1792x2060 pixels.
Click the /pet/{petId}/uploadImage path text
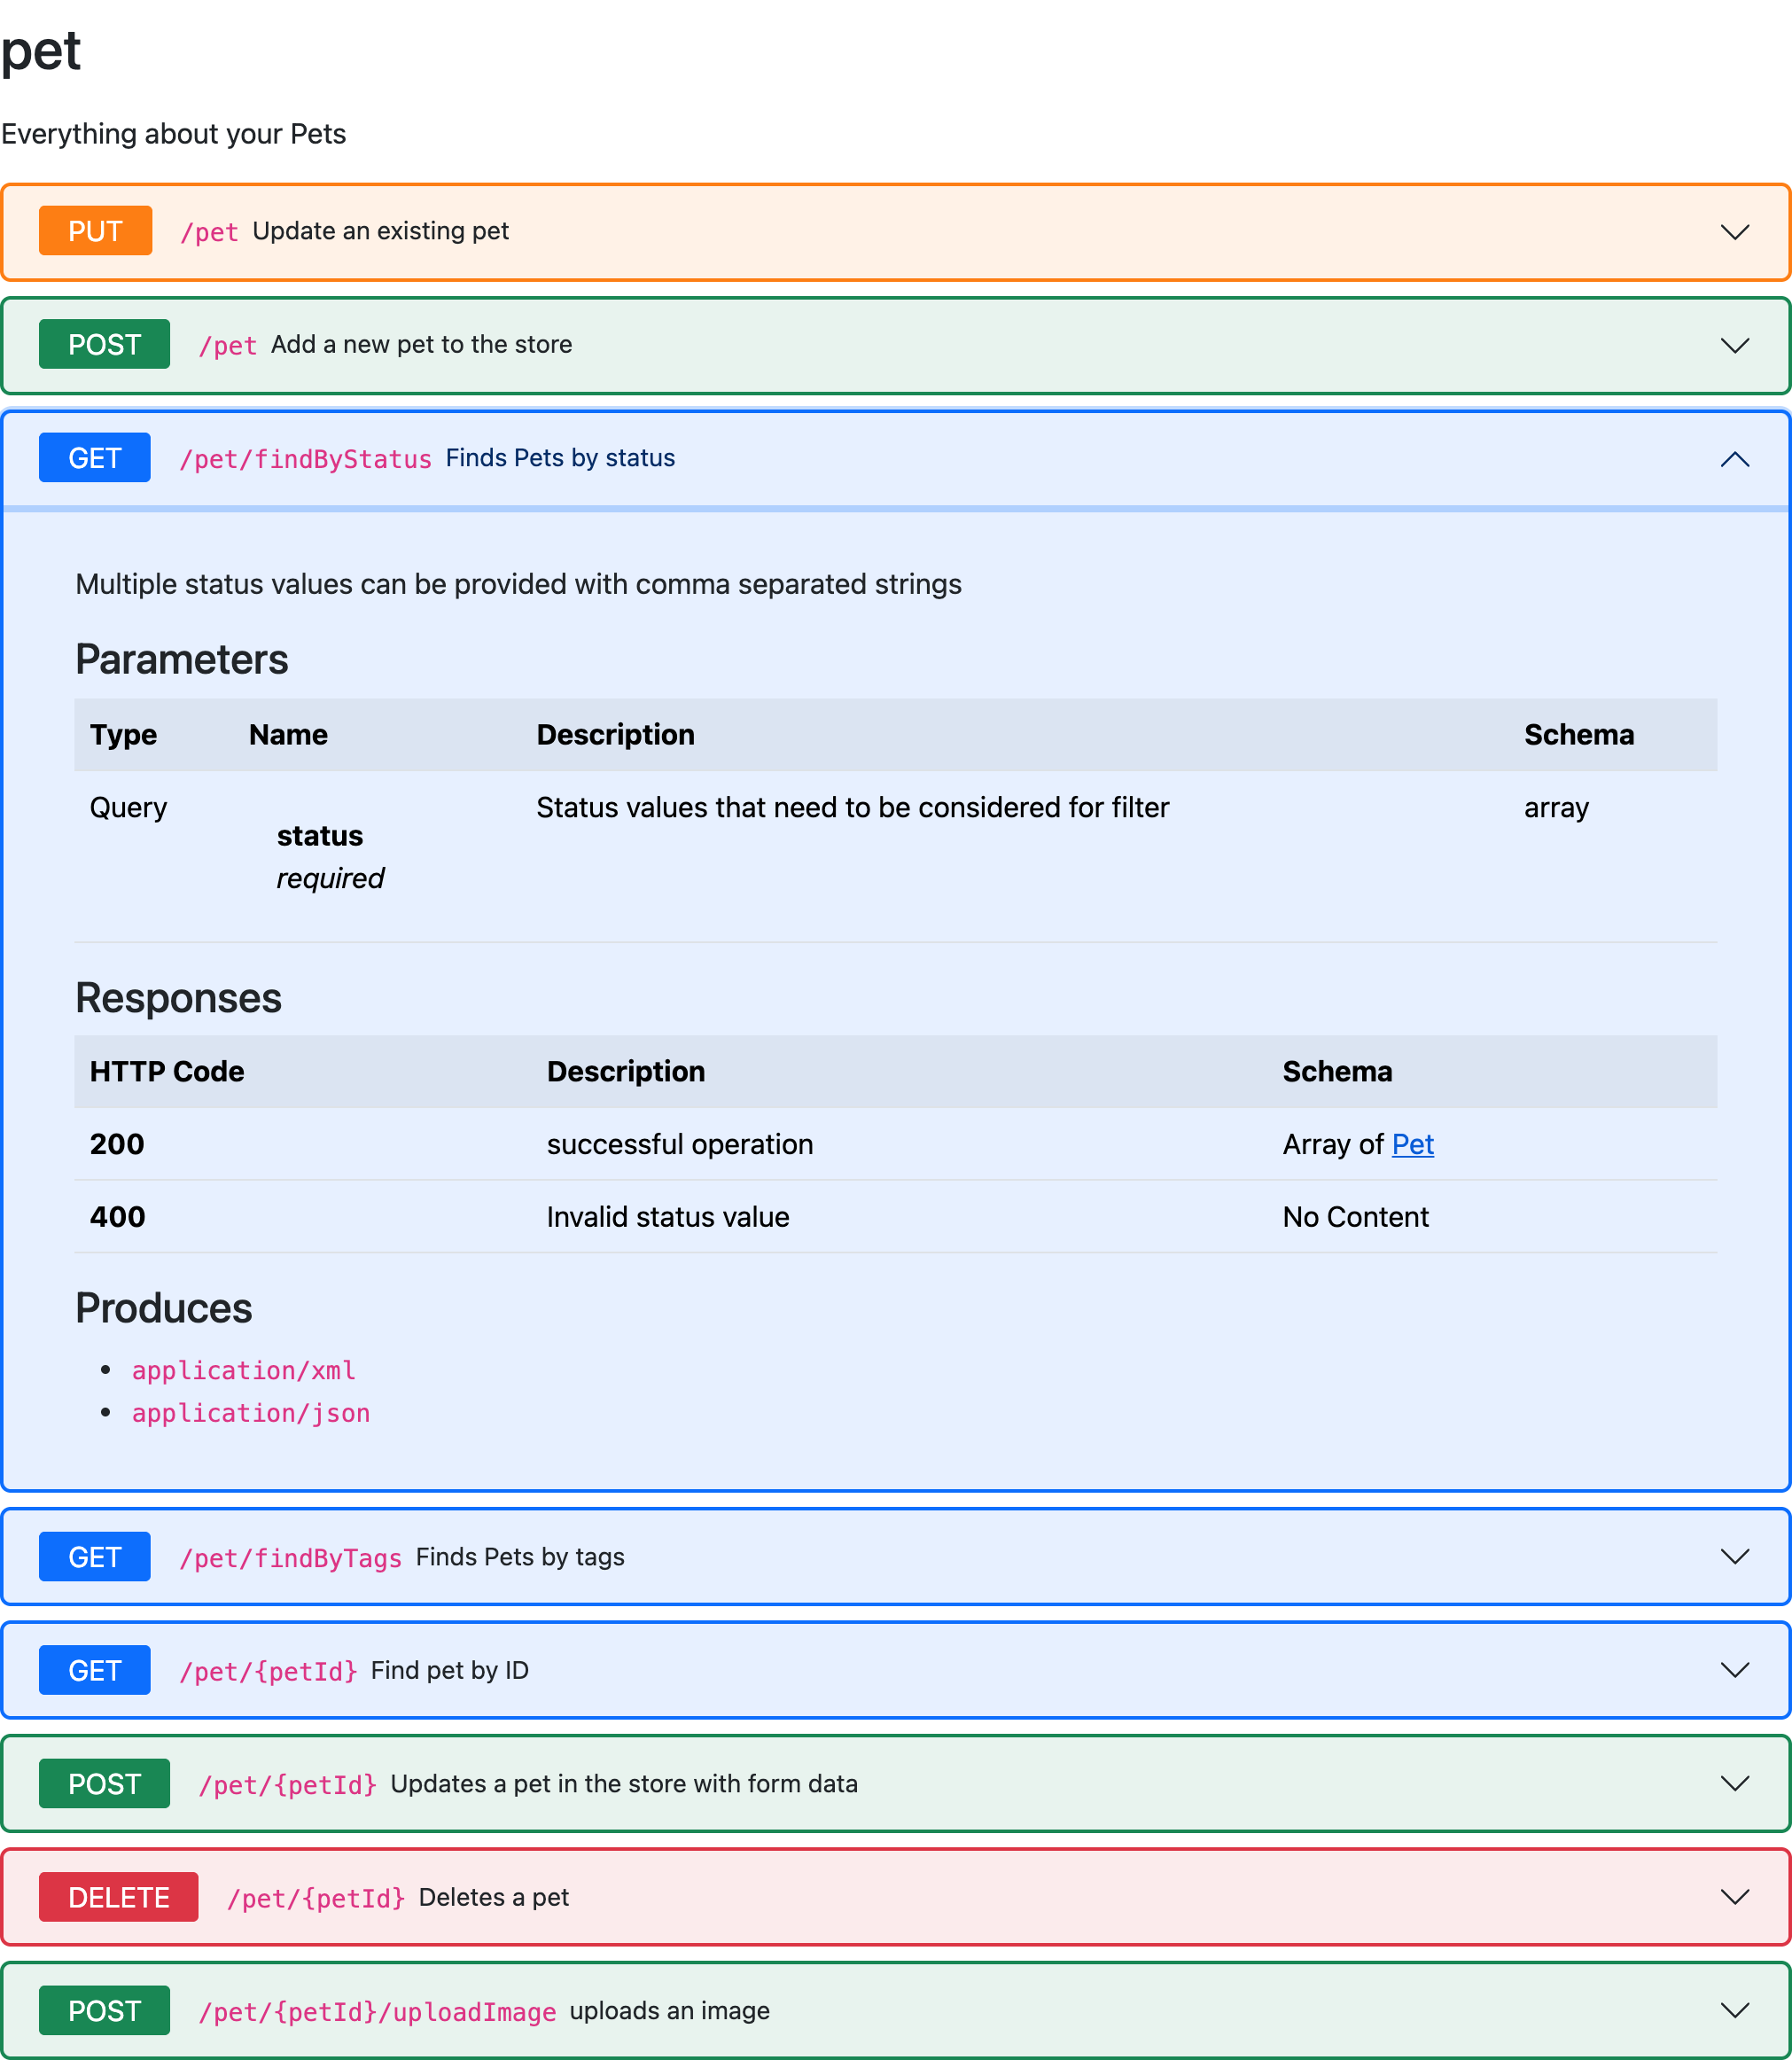[377, 2012]
